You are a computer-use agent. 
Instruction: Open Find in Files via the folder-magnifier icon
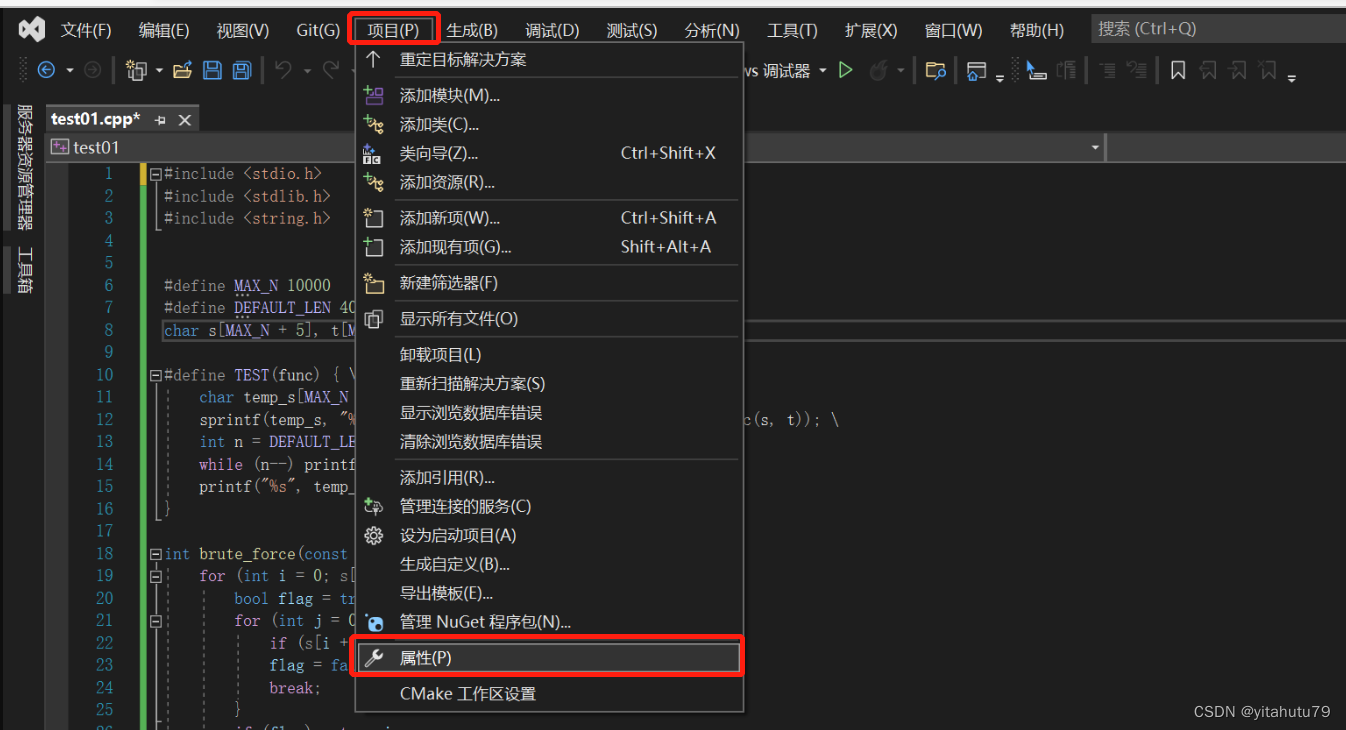[935, 70]
